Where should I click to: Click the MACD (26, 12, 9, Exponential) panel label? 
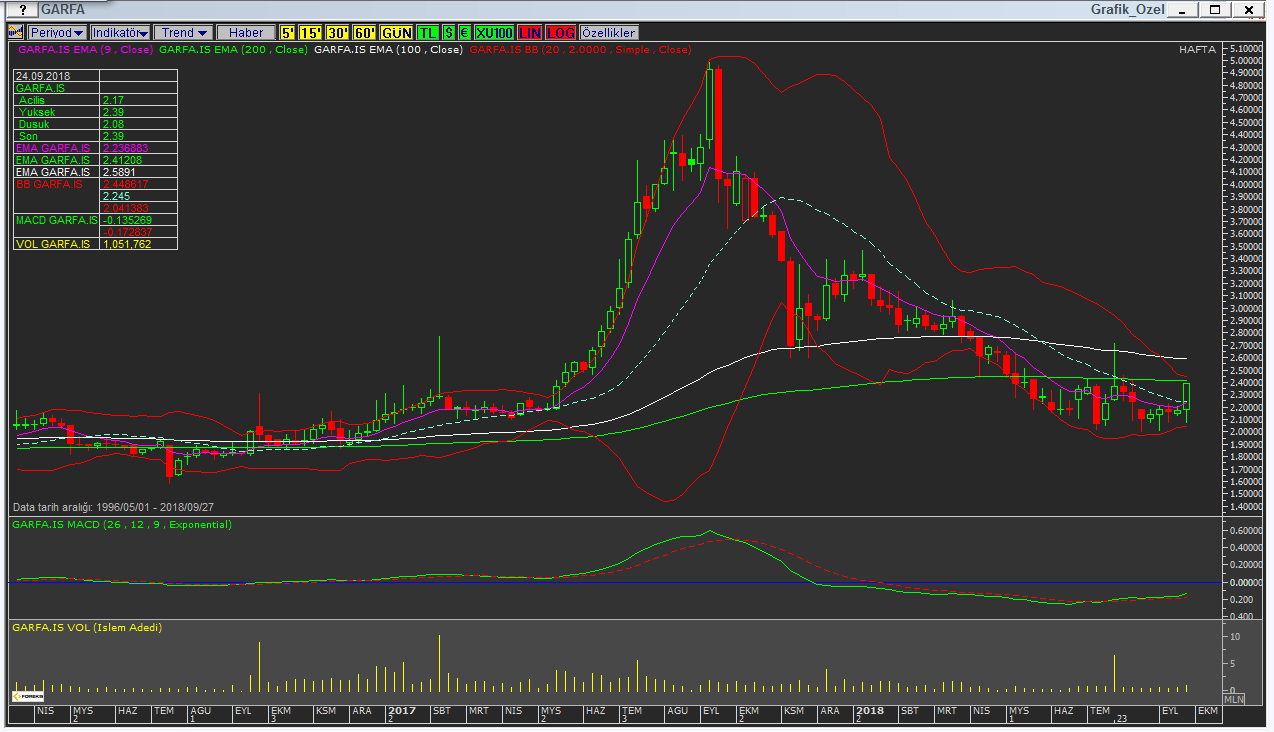(x=122, y=524)
